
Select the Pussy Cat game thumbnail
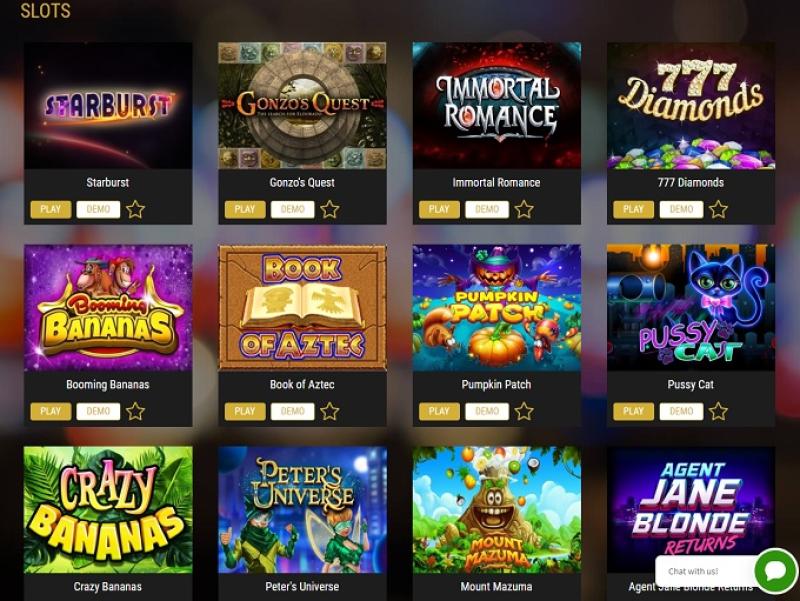pyautogui.click(x=691, y=308)
